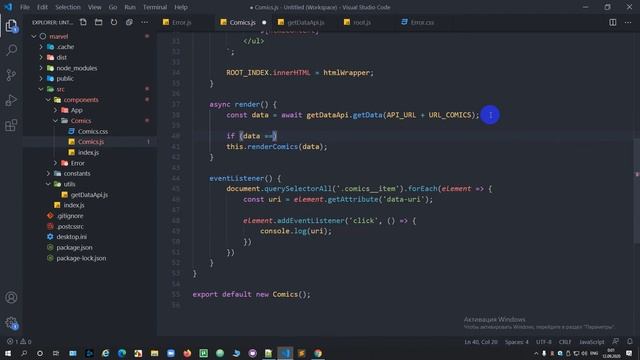Click errors and warnings status indicator
This screenshot has width=640, height=360.
click(x=19, y=342)
